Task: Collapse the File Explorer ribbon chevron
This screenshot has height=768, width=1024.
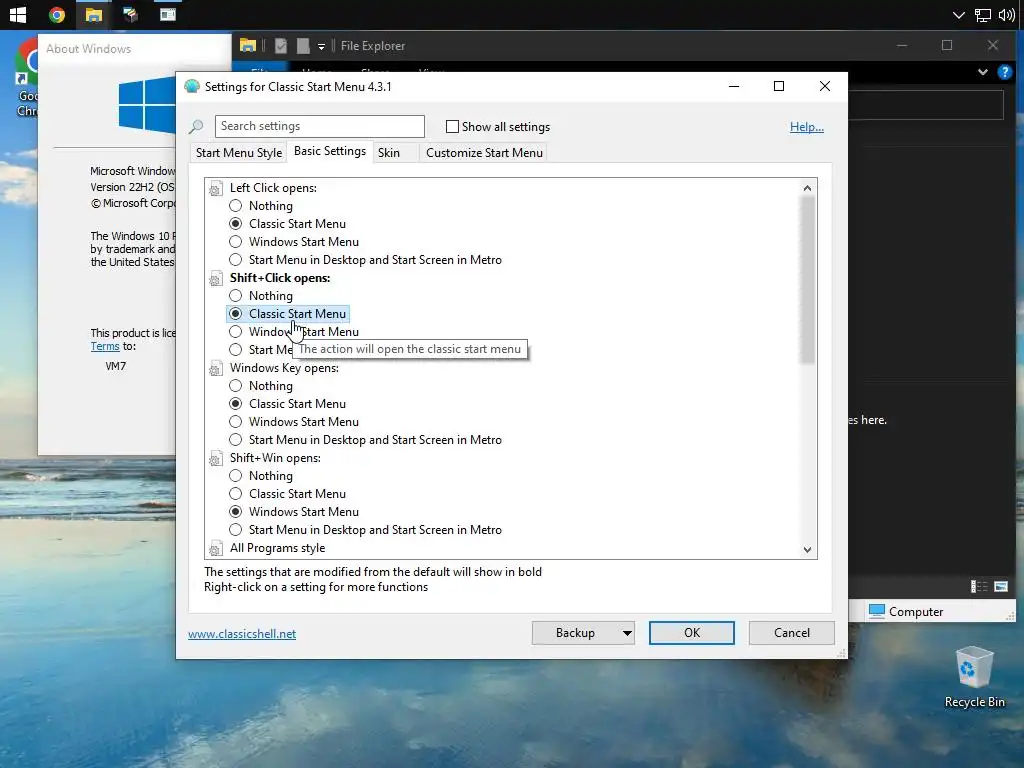Action: pyautogui.click(x=982, y=72)
